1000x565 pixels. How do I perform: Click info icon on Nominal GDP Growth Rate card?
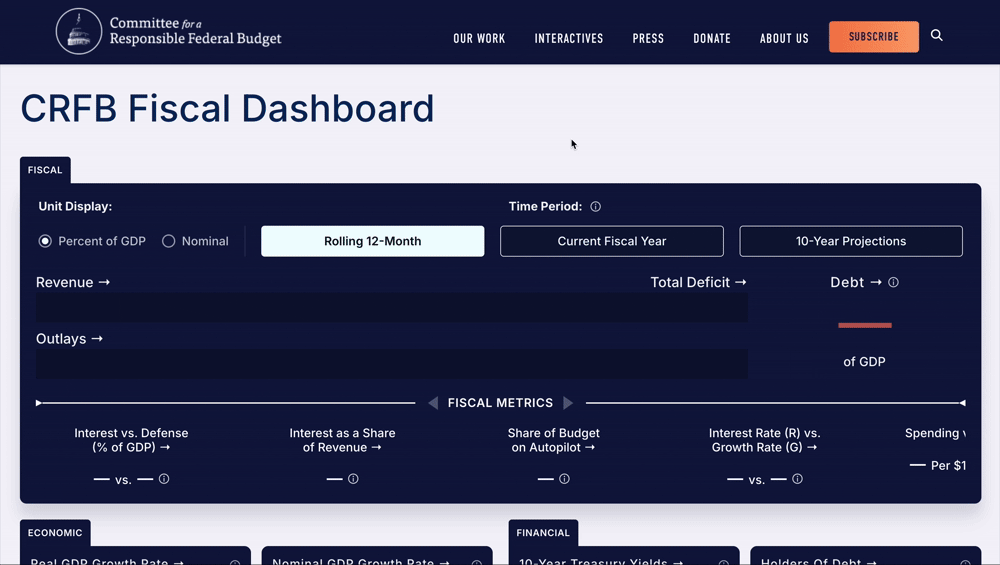[476, 562]
